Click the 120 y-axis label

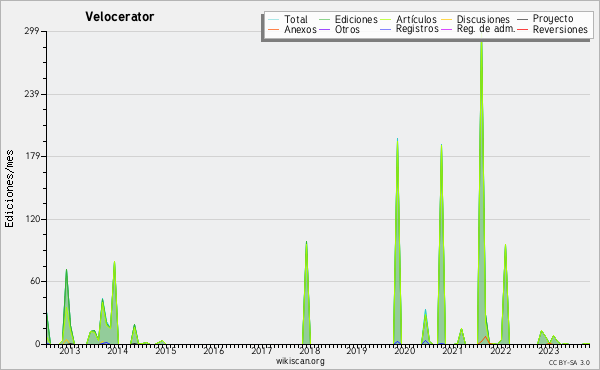coord(32,219)
